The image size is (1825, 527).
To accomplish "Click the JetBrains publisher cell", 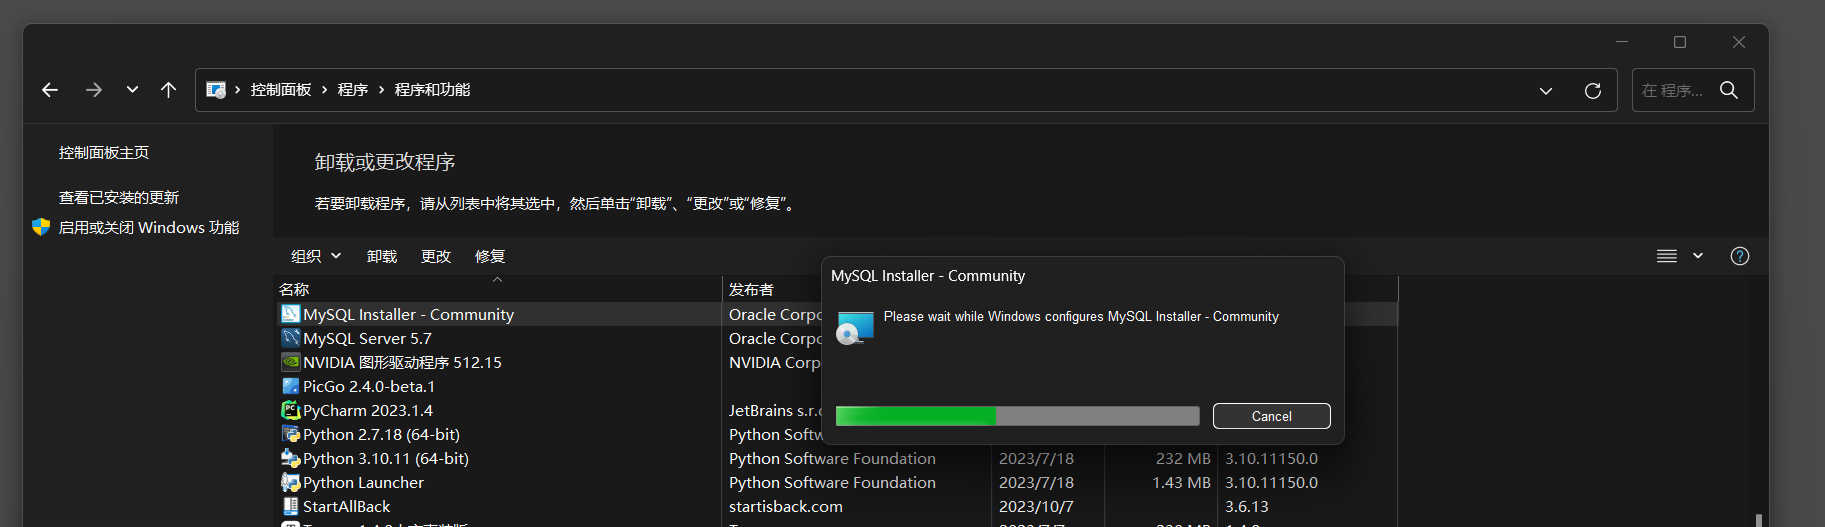I will (775, 411).
